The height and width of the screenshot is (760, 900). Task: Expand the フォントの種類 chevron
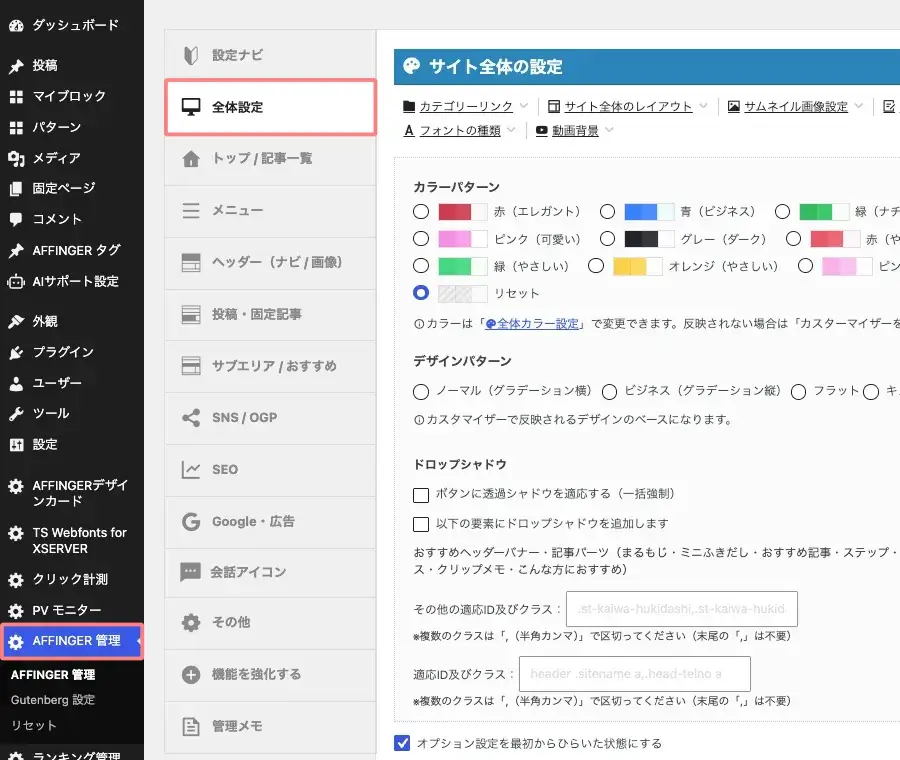[x=511, y=130]
